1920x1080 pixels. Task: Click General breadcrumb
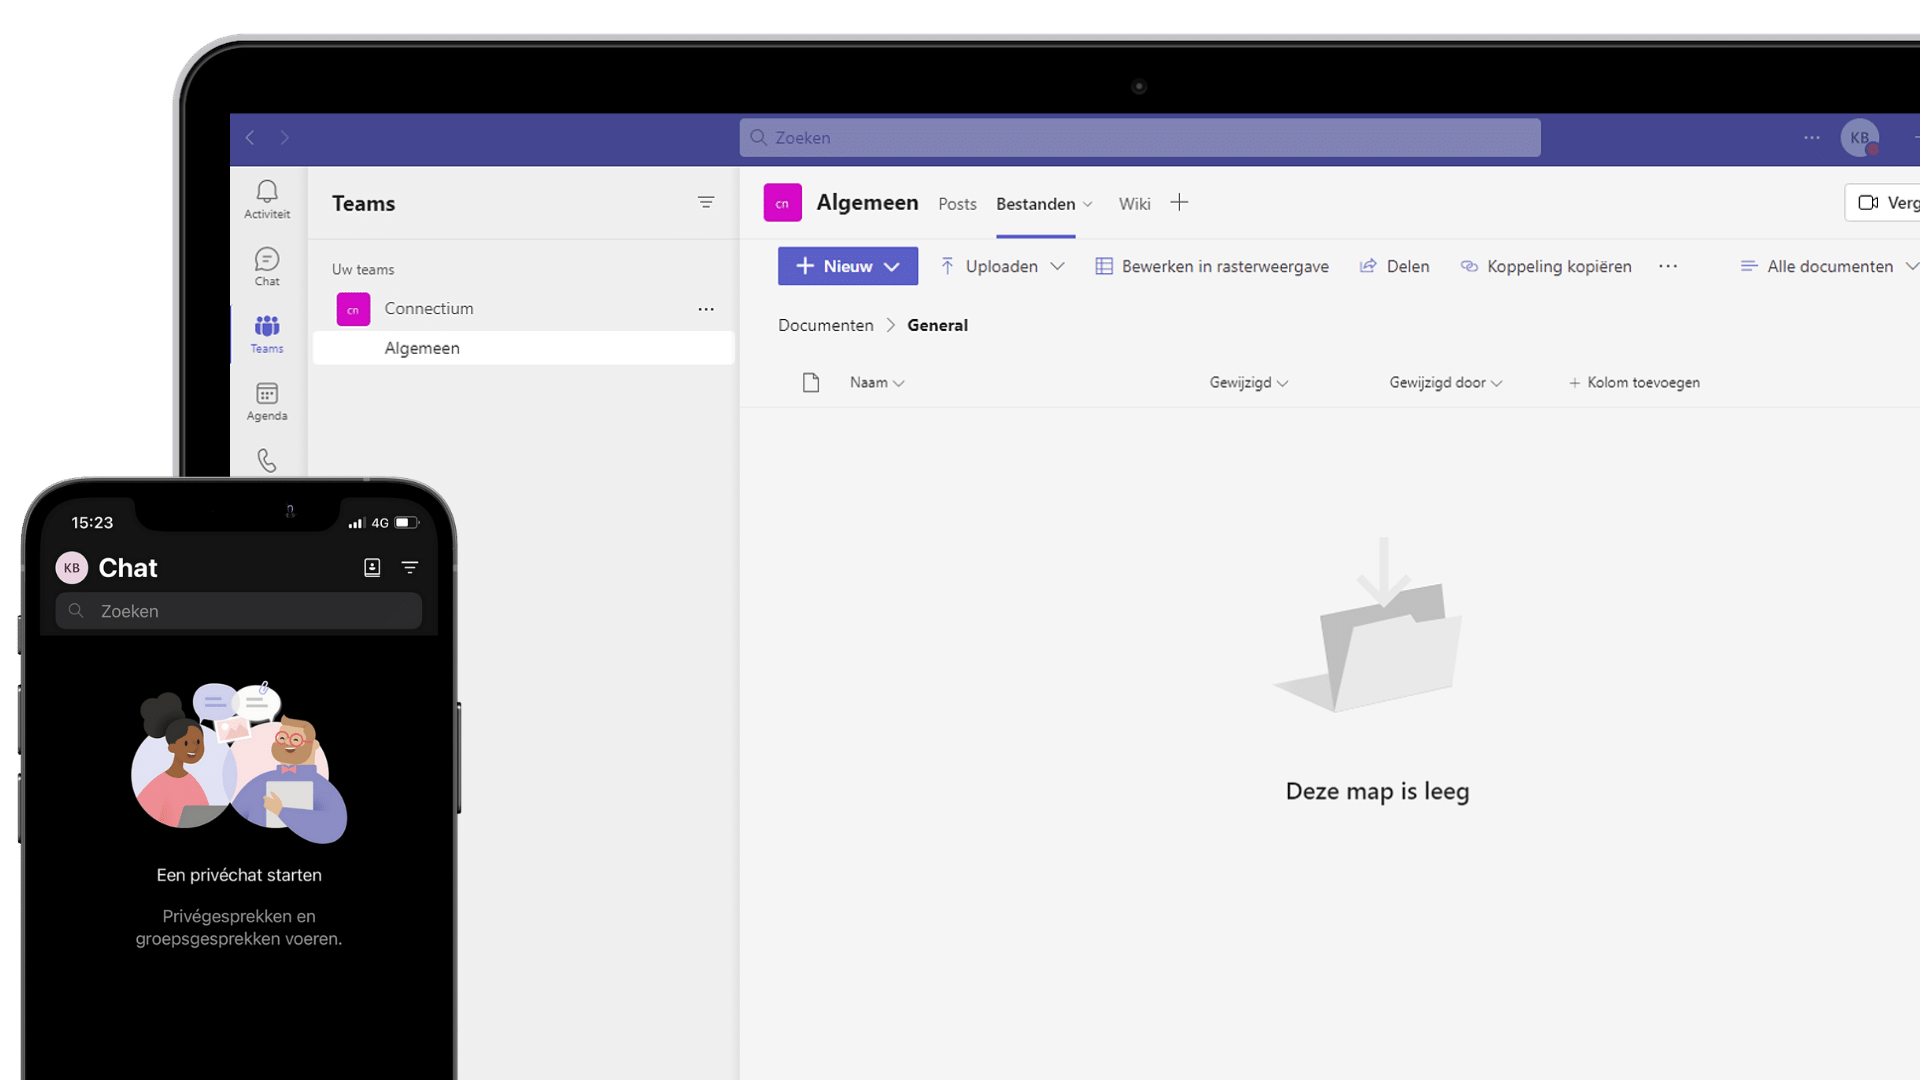point(937,325)
